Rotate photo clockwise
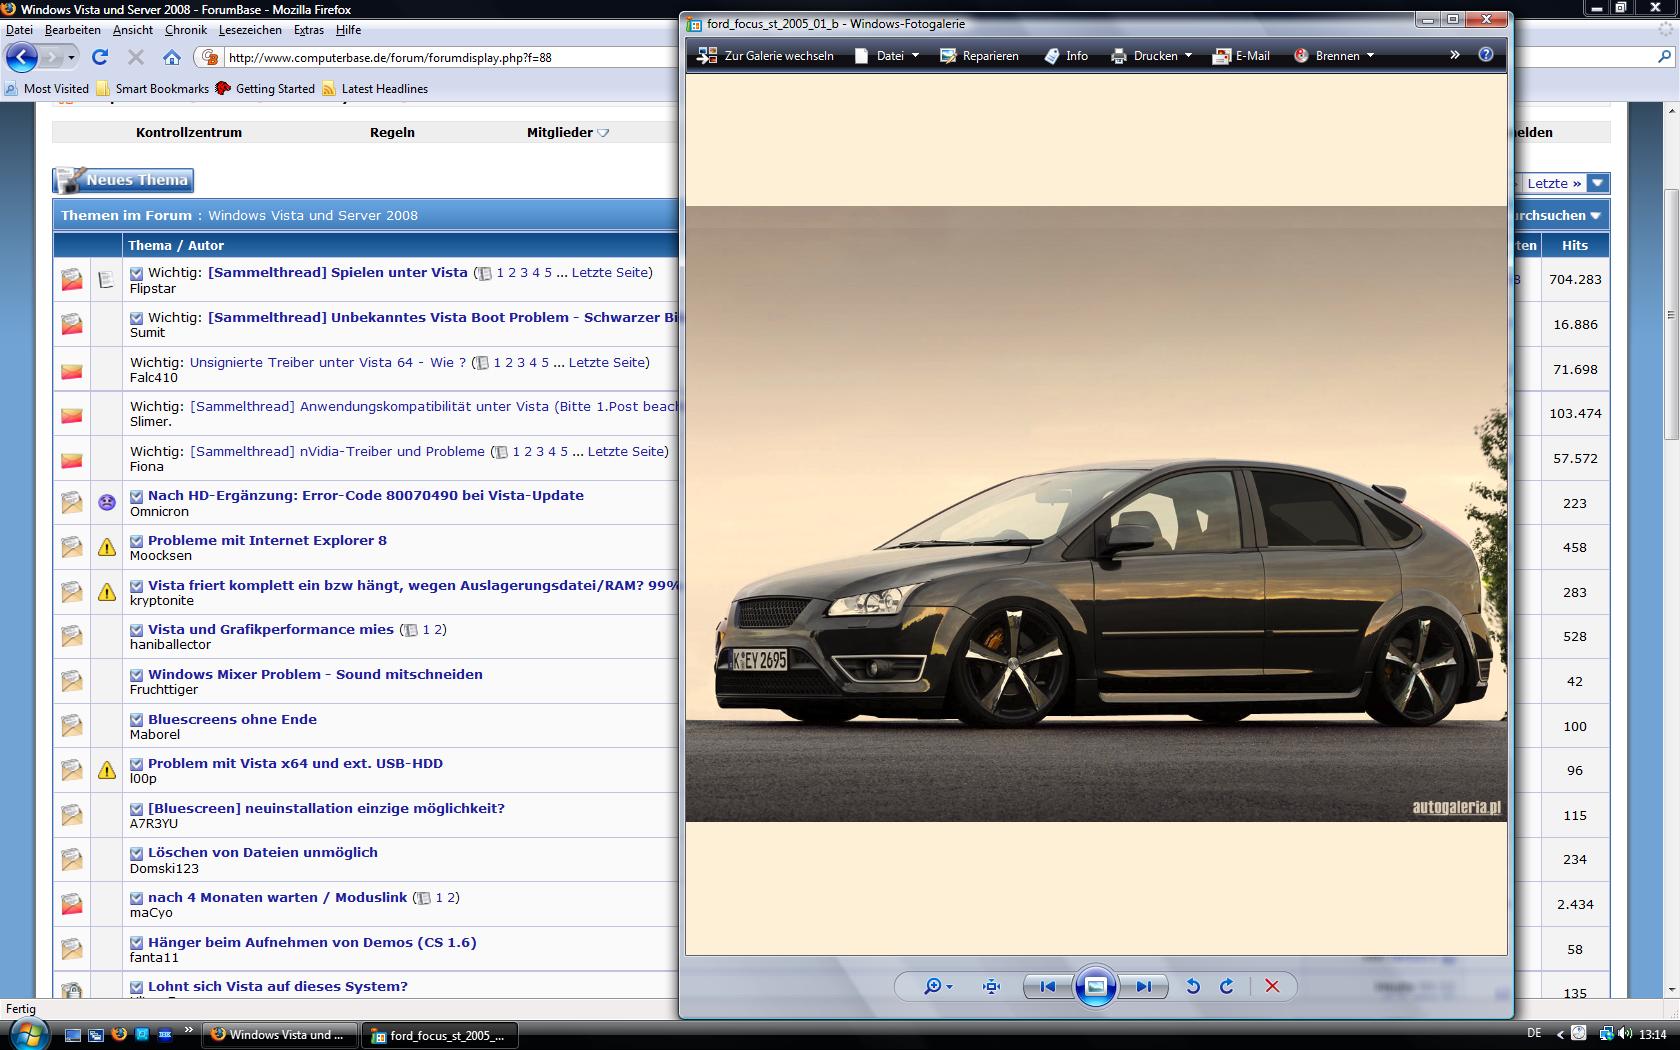The image size is (1680, 1050). tap(1227, 986)
